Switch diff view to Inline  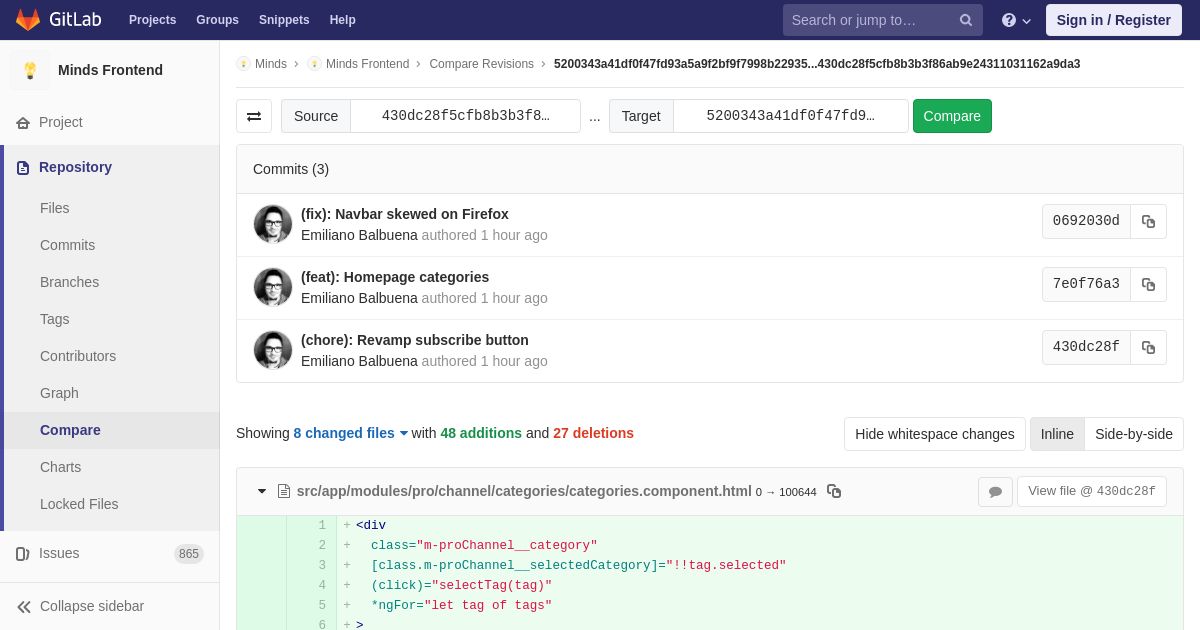tap(1057, 434)
